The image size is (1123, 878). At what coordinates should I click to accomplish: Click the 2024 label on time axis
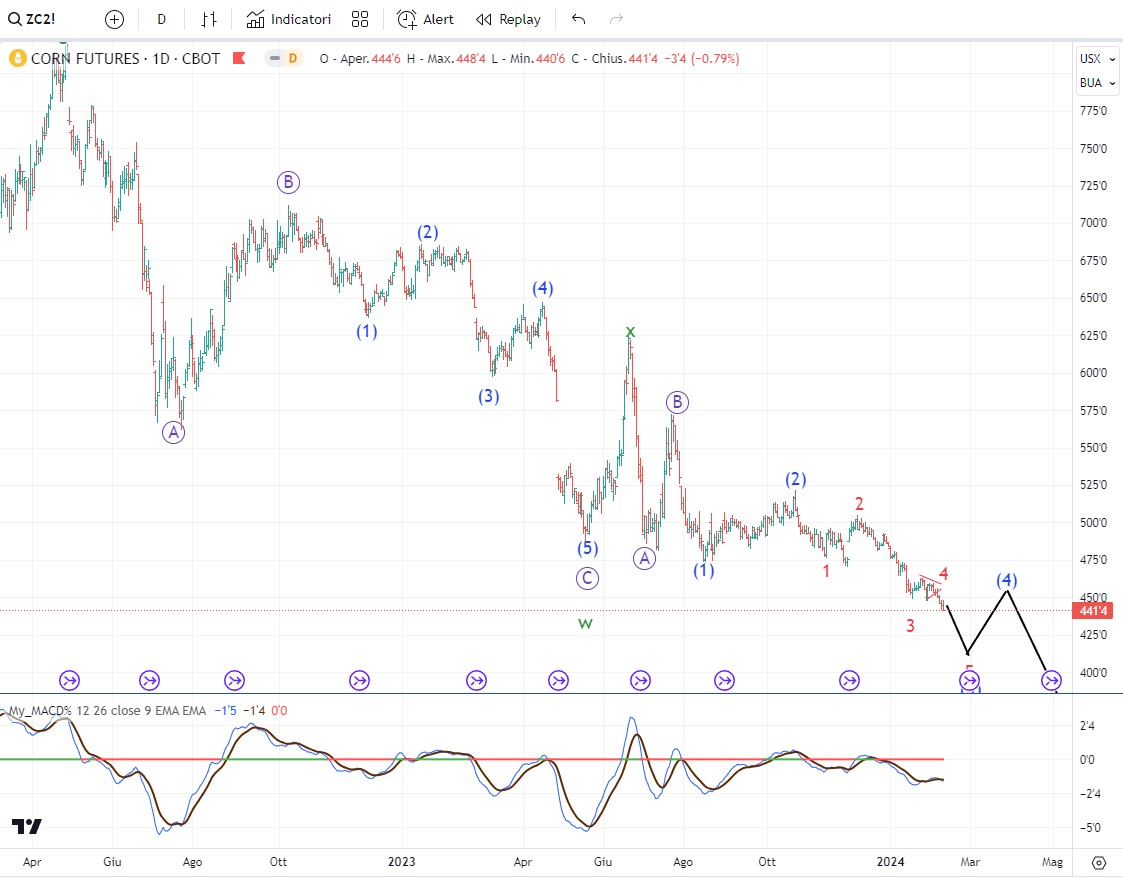(890, 862)
